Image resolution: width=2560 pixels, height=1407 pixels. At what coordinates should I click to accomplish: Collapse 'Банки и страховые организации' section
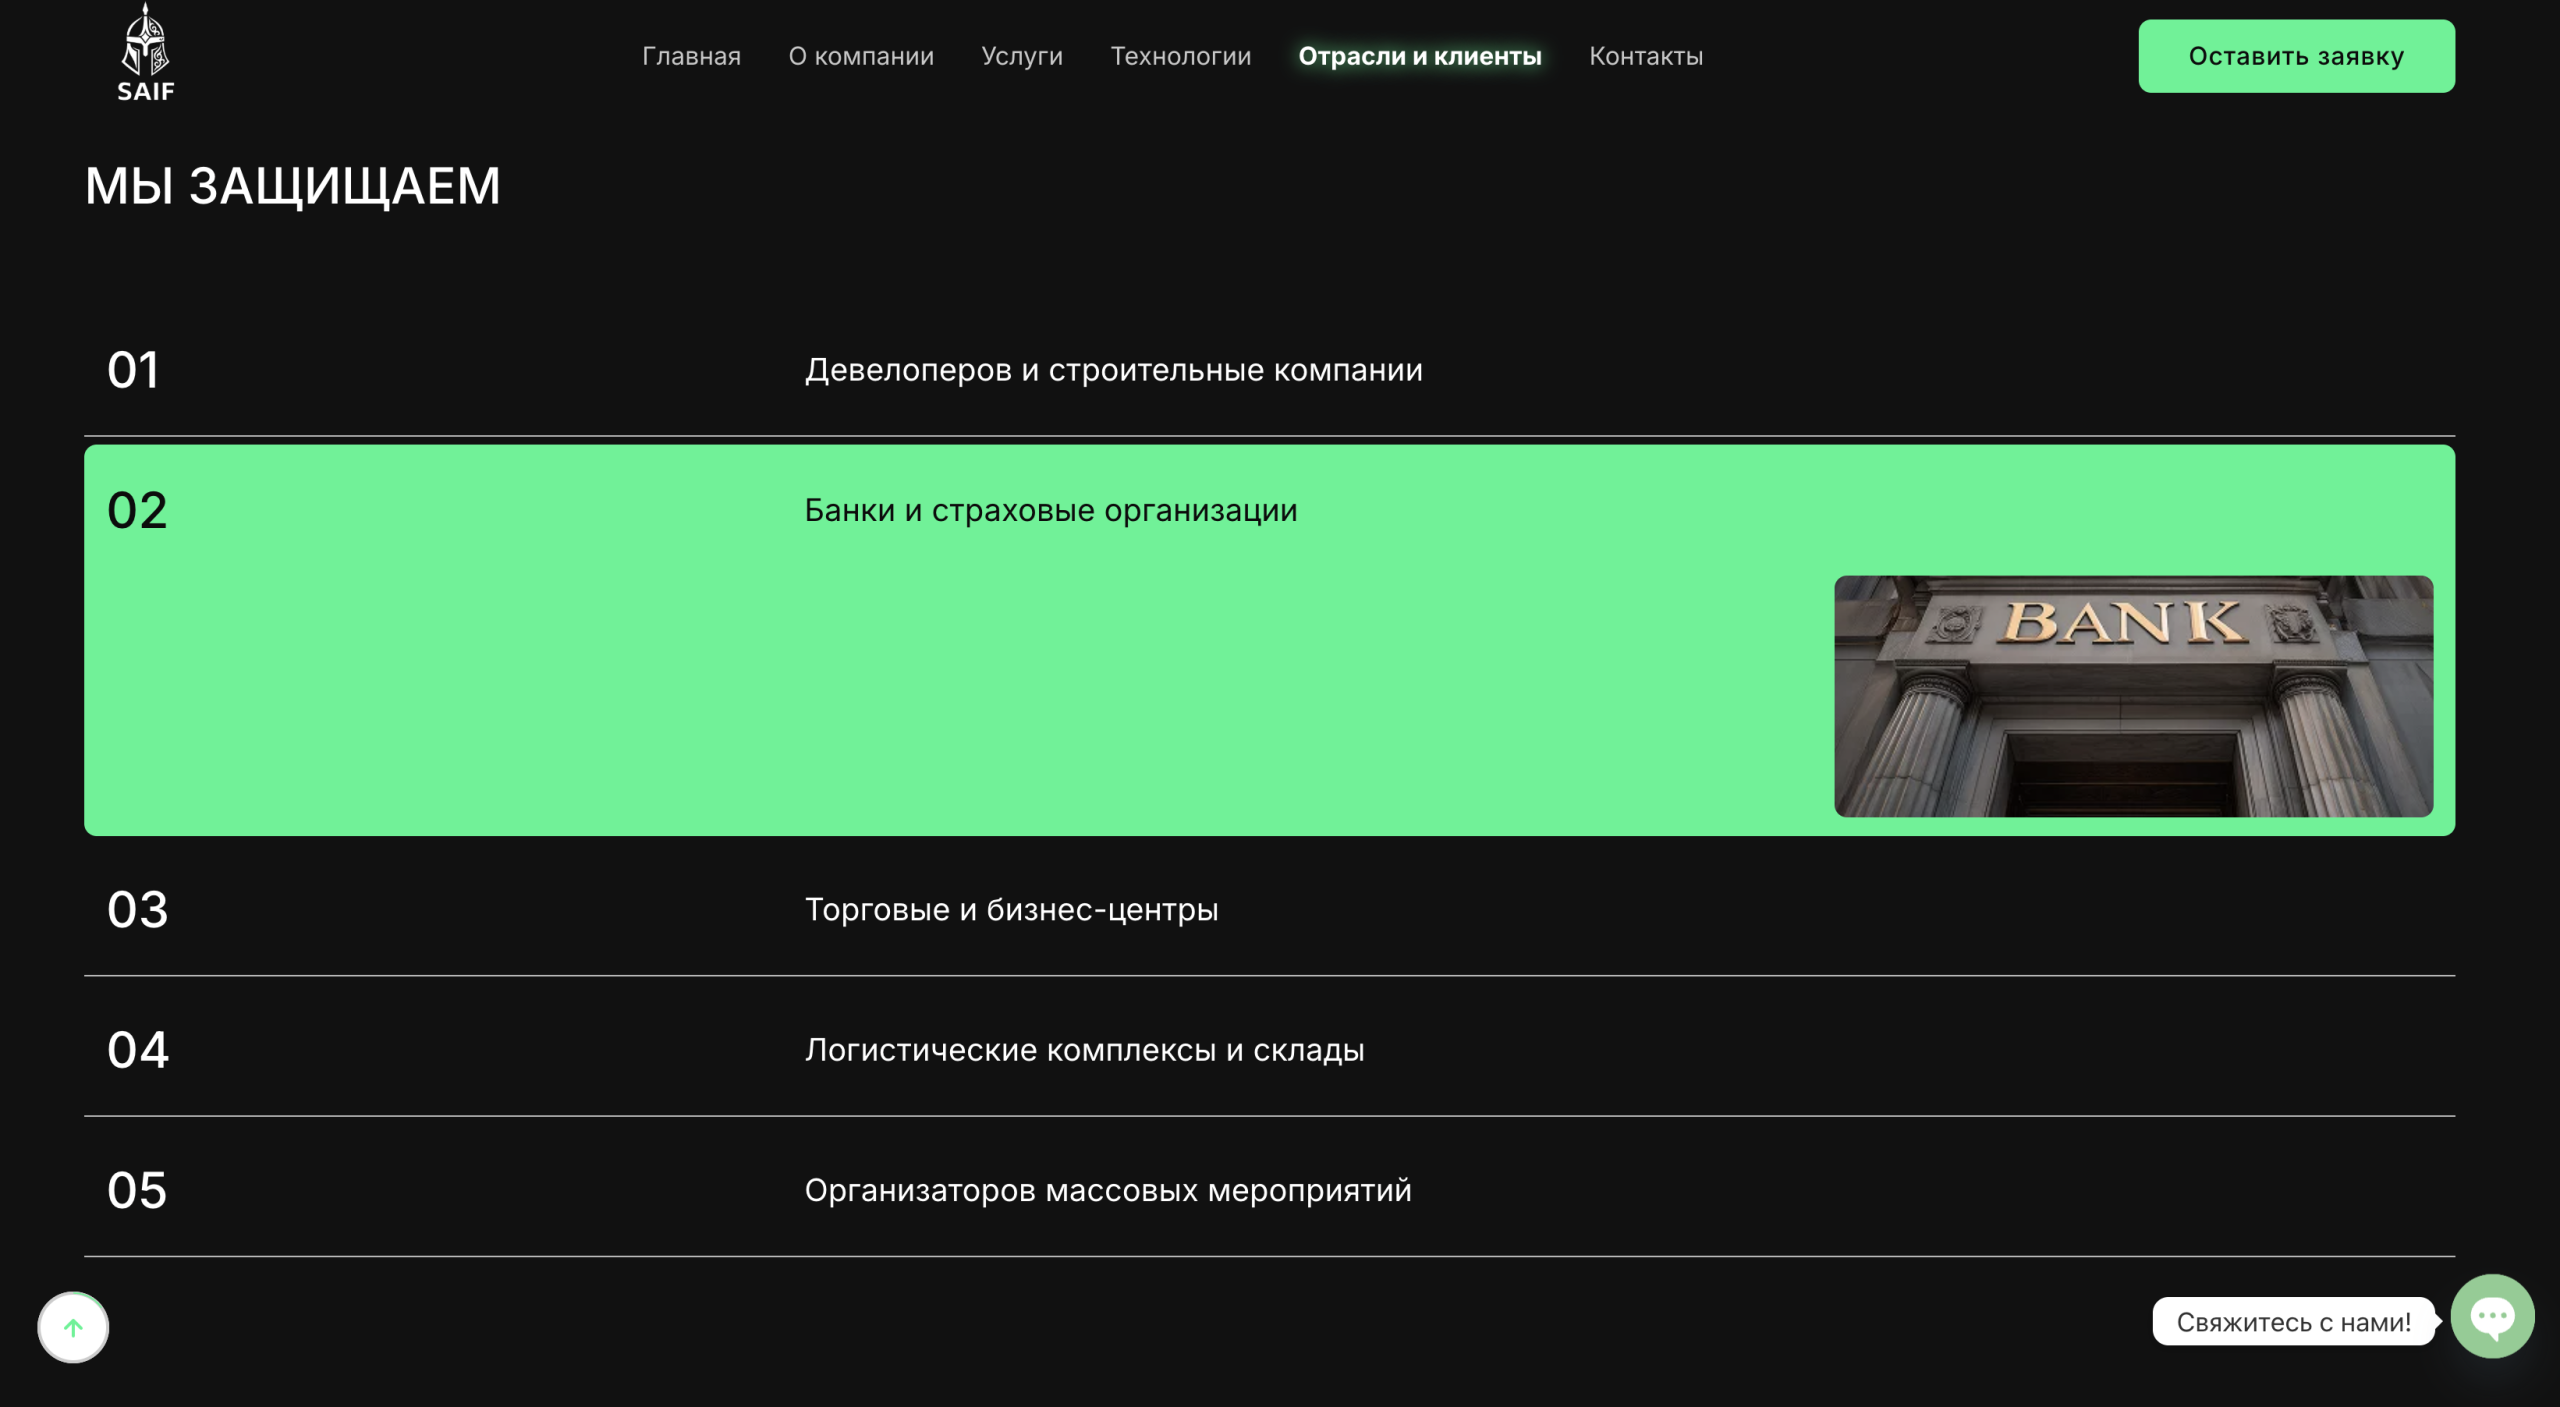click(x=1050, y=510)
